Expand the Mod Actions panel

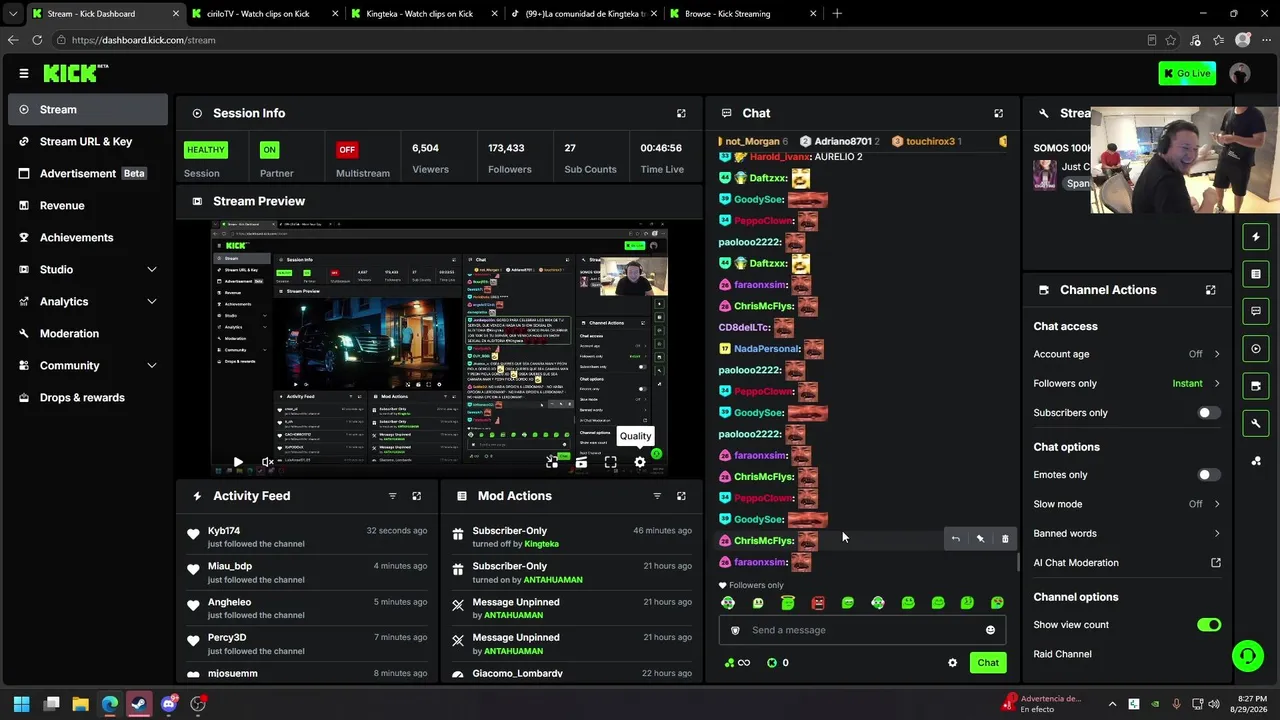(x=681, y=496)
